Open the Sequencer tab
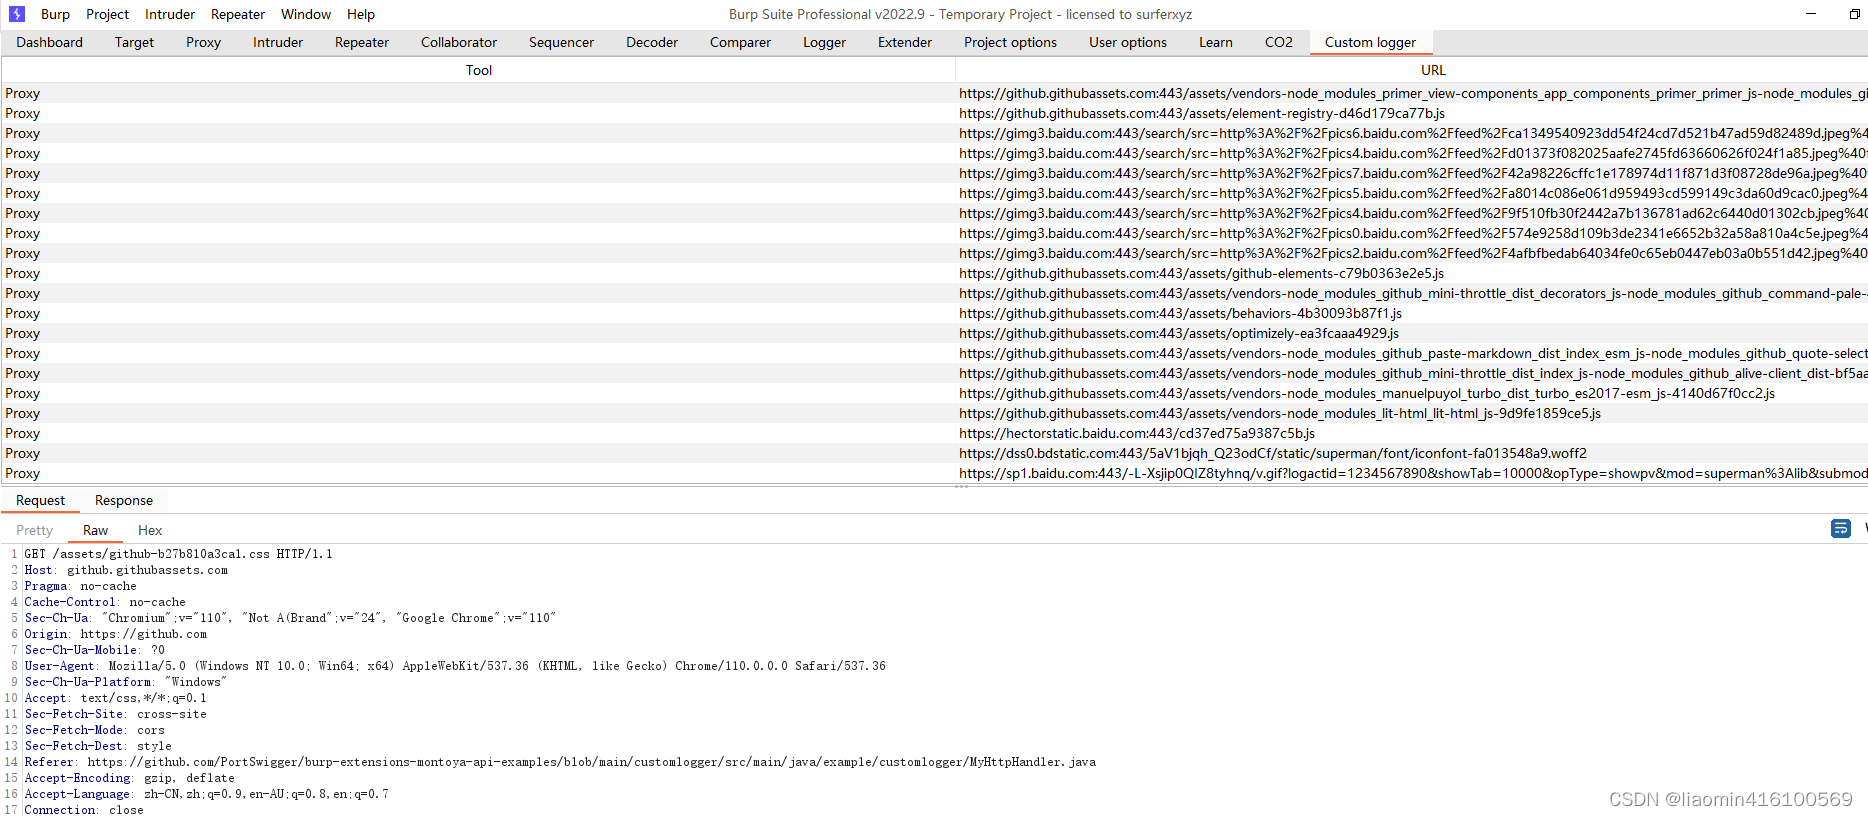 [x=561, y=42]
